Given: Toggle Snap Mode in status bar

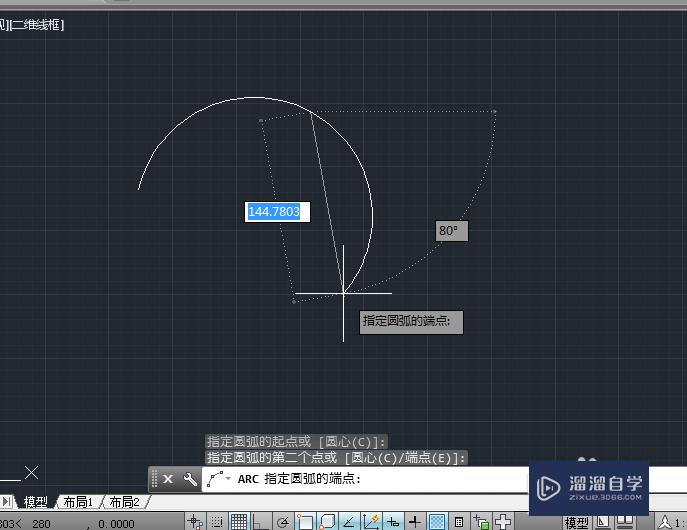Looking at the screenshot, I should click(x=216, y=522).
